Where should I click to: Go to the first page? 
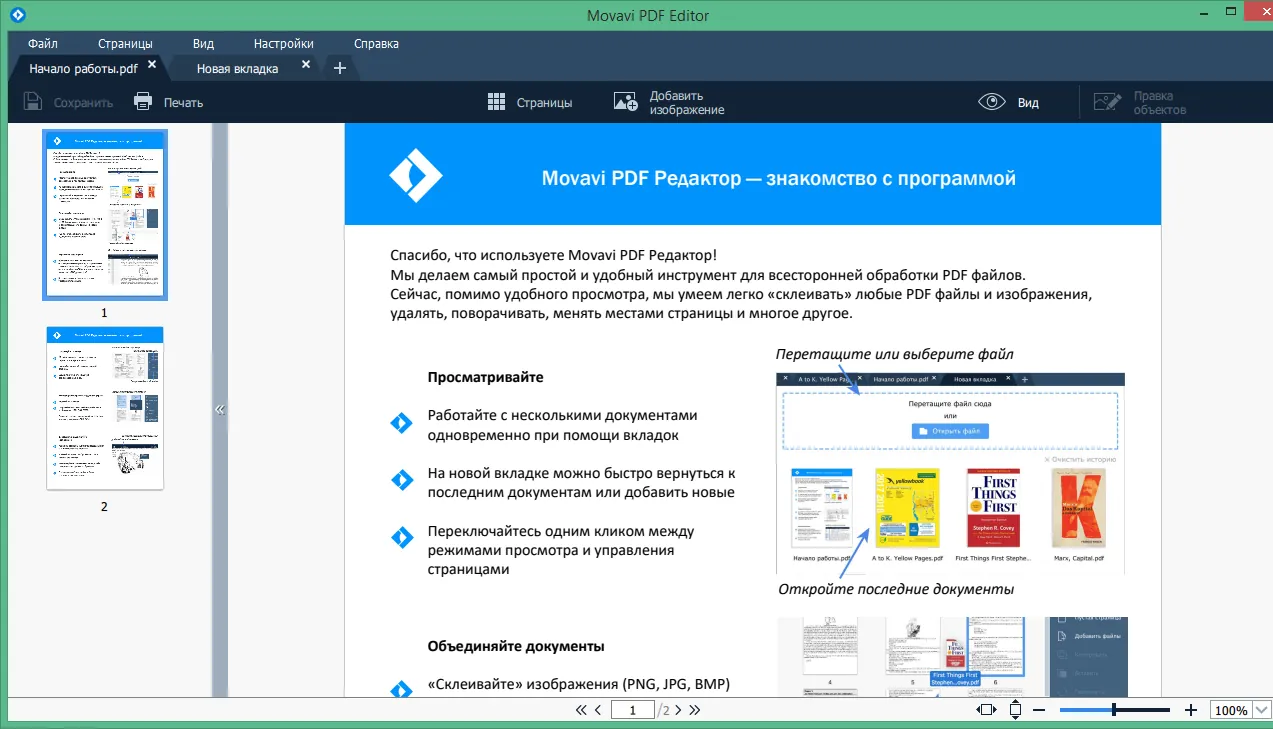581,711
